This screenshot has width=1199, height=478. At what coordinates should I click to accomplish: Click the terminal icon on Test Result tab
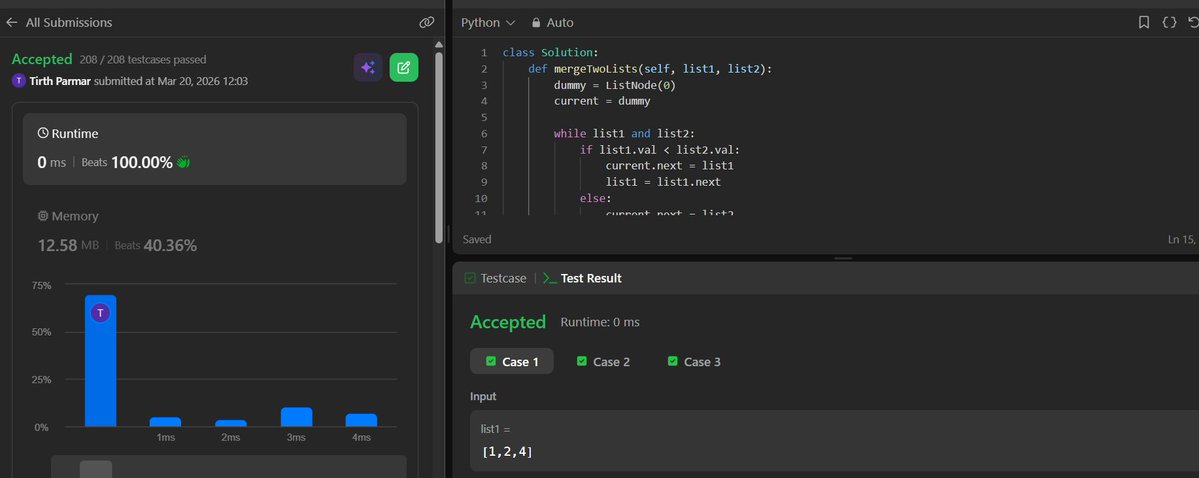550,278
